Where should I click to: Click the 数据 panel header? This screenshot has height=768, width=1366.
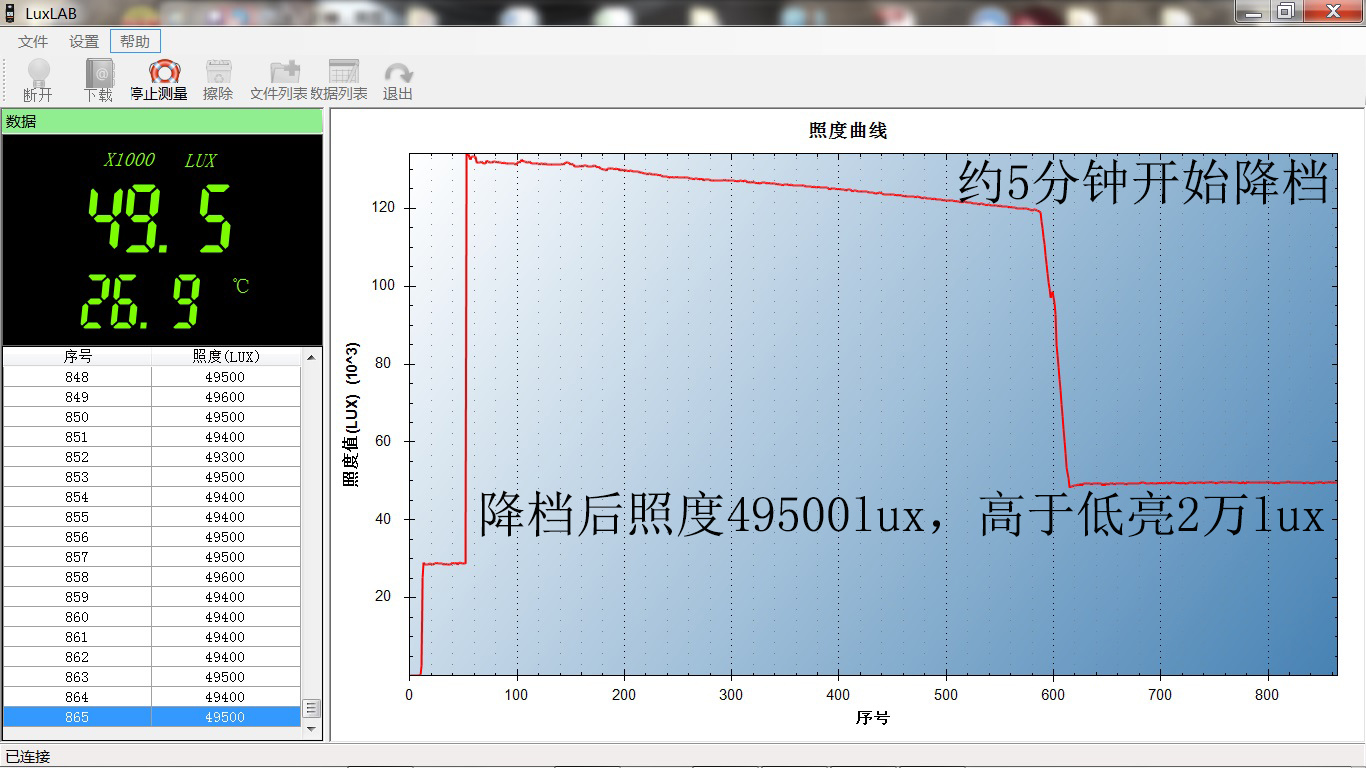click(x=162, y=121)
